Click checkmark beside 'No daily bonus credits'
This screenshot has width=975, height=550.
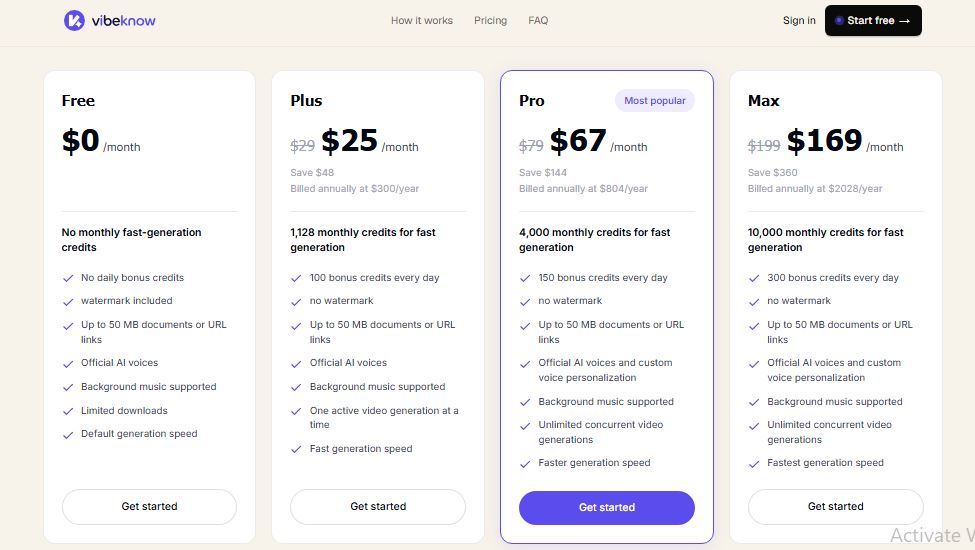(x=68, y=278)
